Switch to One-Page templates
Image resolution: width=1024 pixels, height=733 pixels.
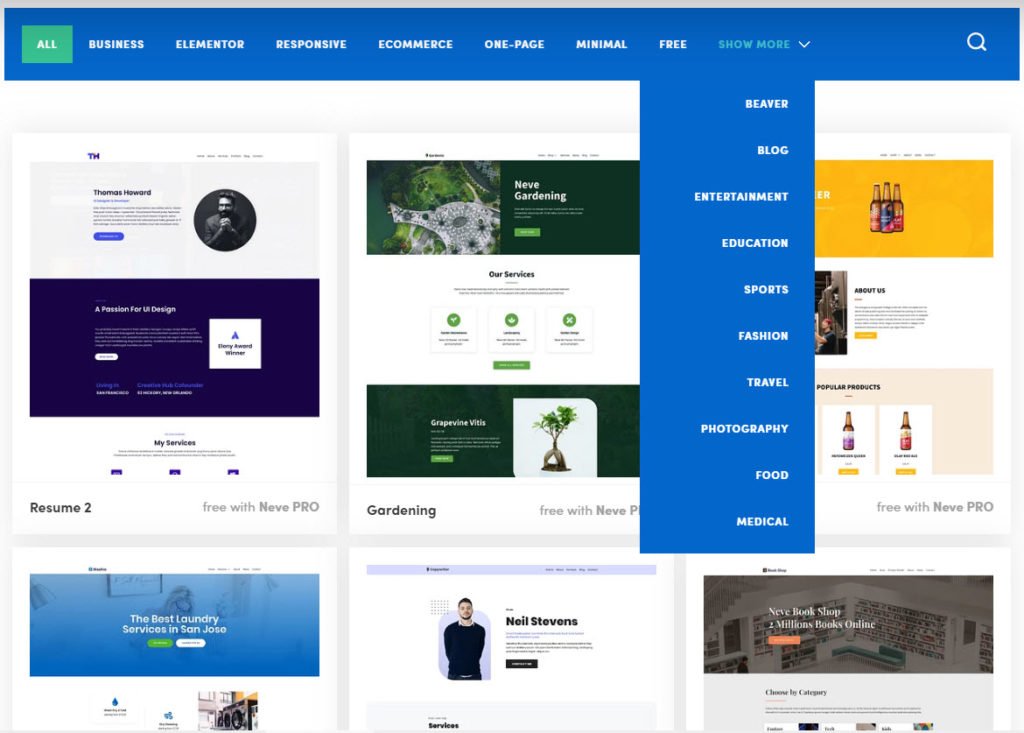[x=514, y=44]
